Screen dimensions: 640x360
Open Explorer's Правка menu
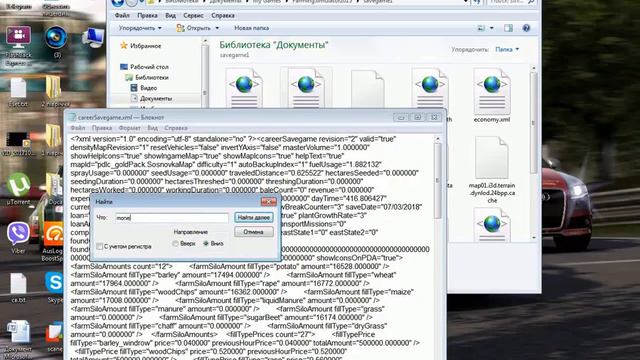pos(147,16)
